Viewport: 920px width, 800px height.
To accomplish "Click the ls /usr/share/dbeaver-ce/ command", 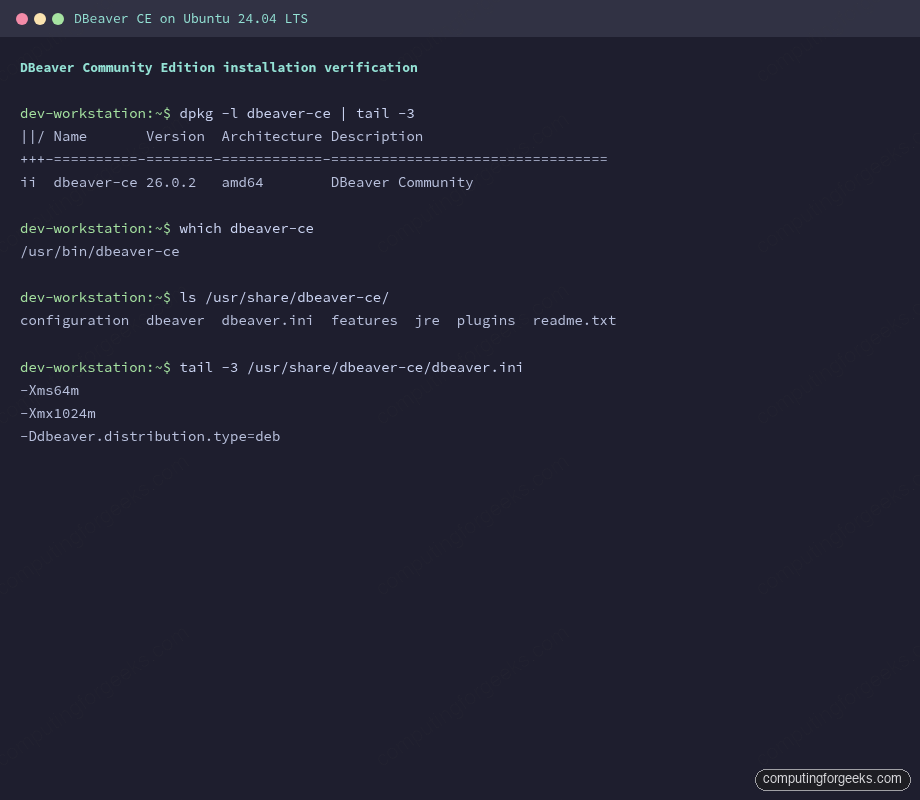I will point(283,297).
